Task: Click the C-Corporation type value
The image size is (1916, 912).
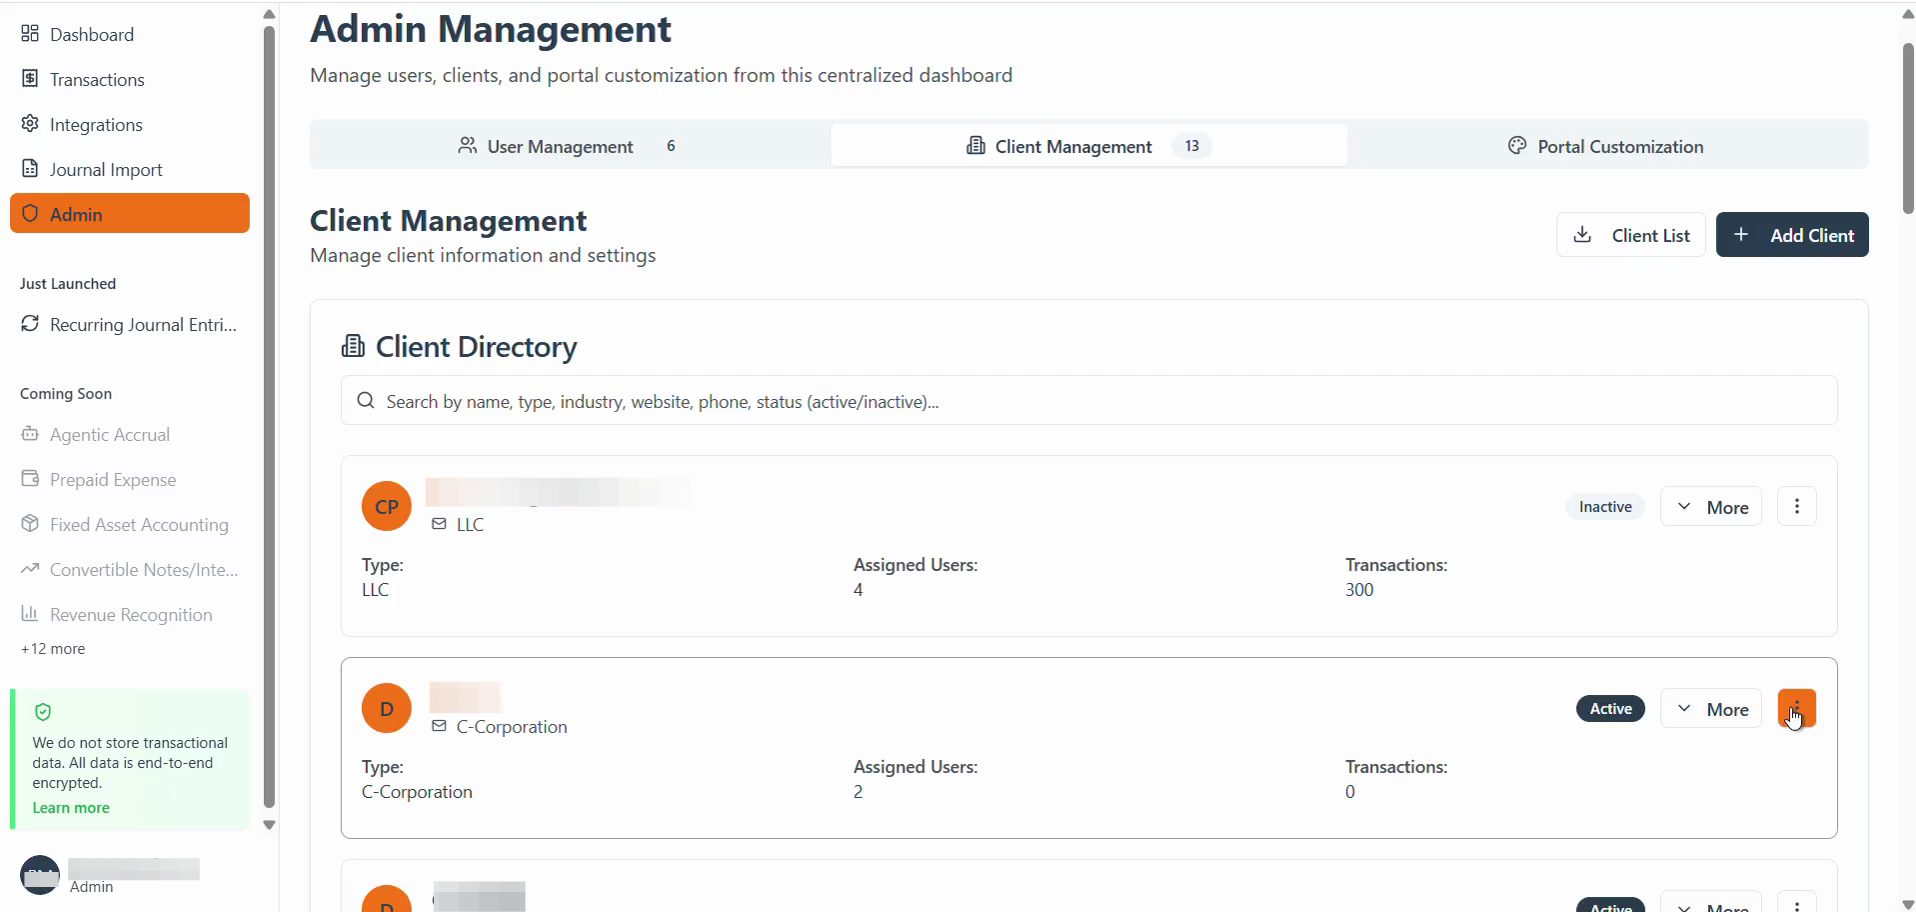Action: [x=417, y=792]
